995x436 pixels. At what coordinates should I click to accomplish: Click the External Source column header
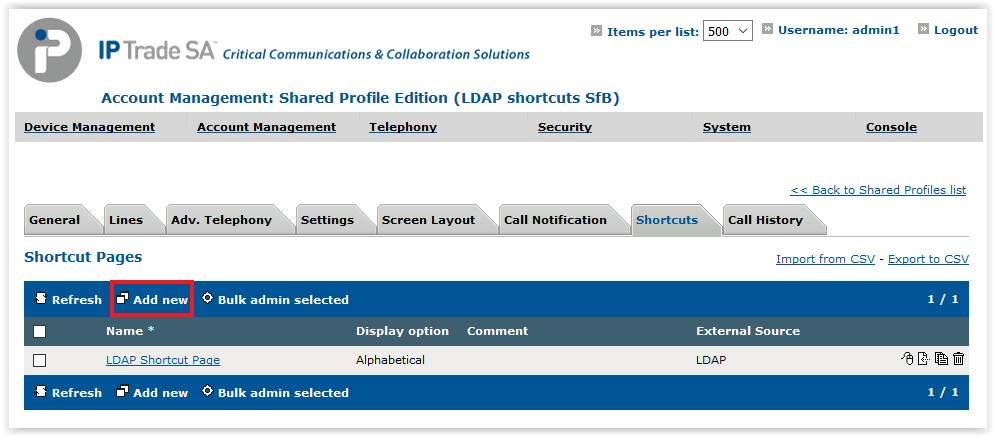pos(748,331)
